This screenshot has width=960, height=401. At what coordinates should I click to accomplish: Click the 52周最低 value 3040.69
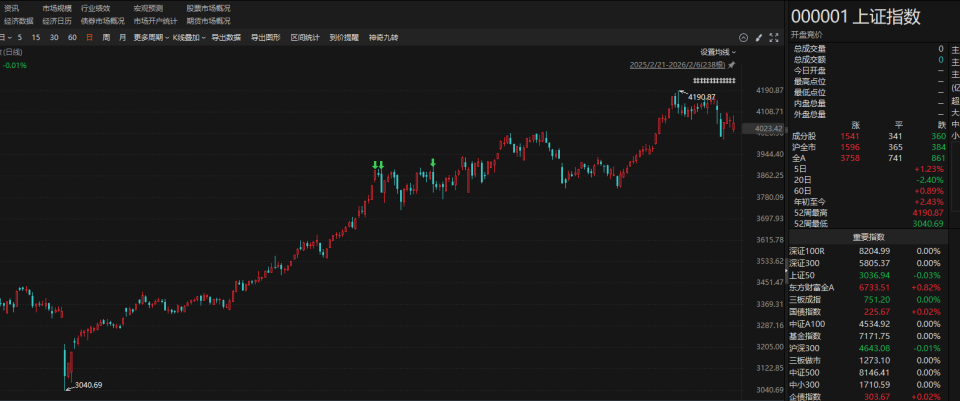(929, 223)
